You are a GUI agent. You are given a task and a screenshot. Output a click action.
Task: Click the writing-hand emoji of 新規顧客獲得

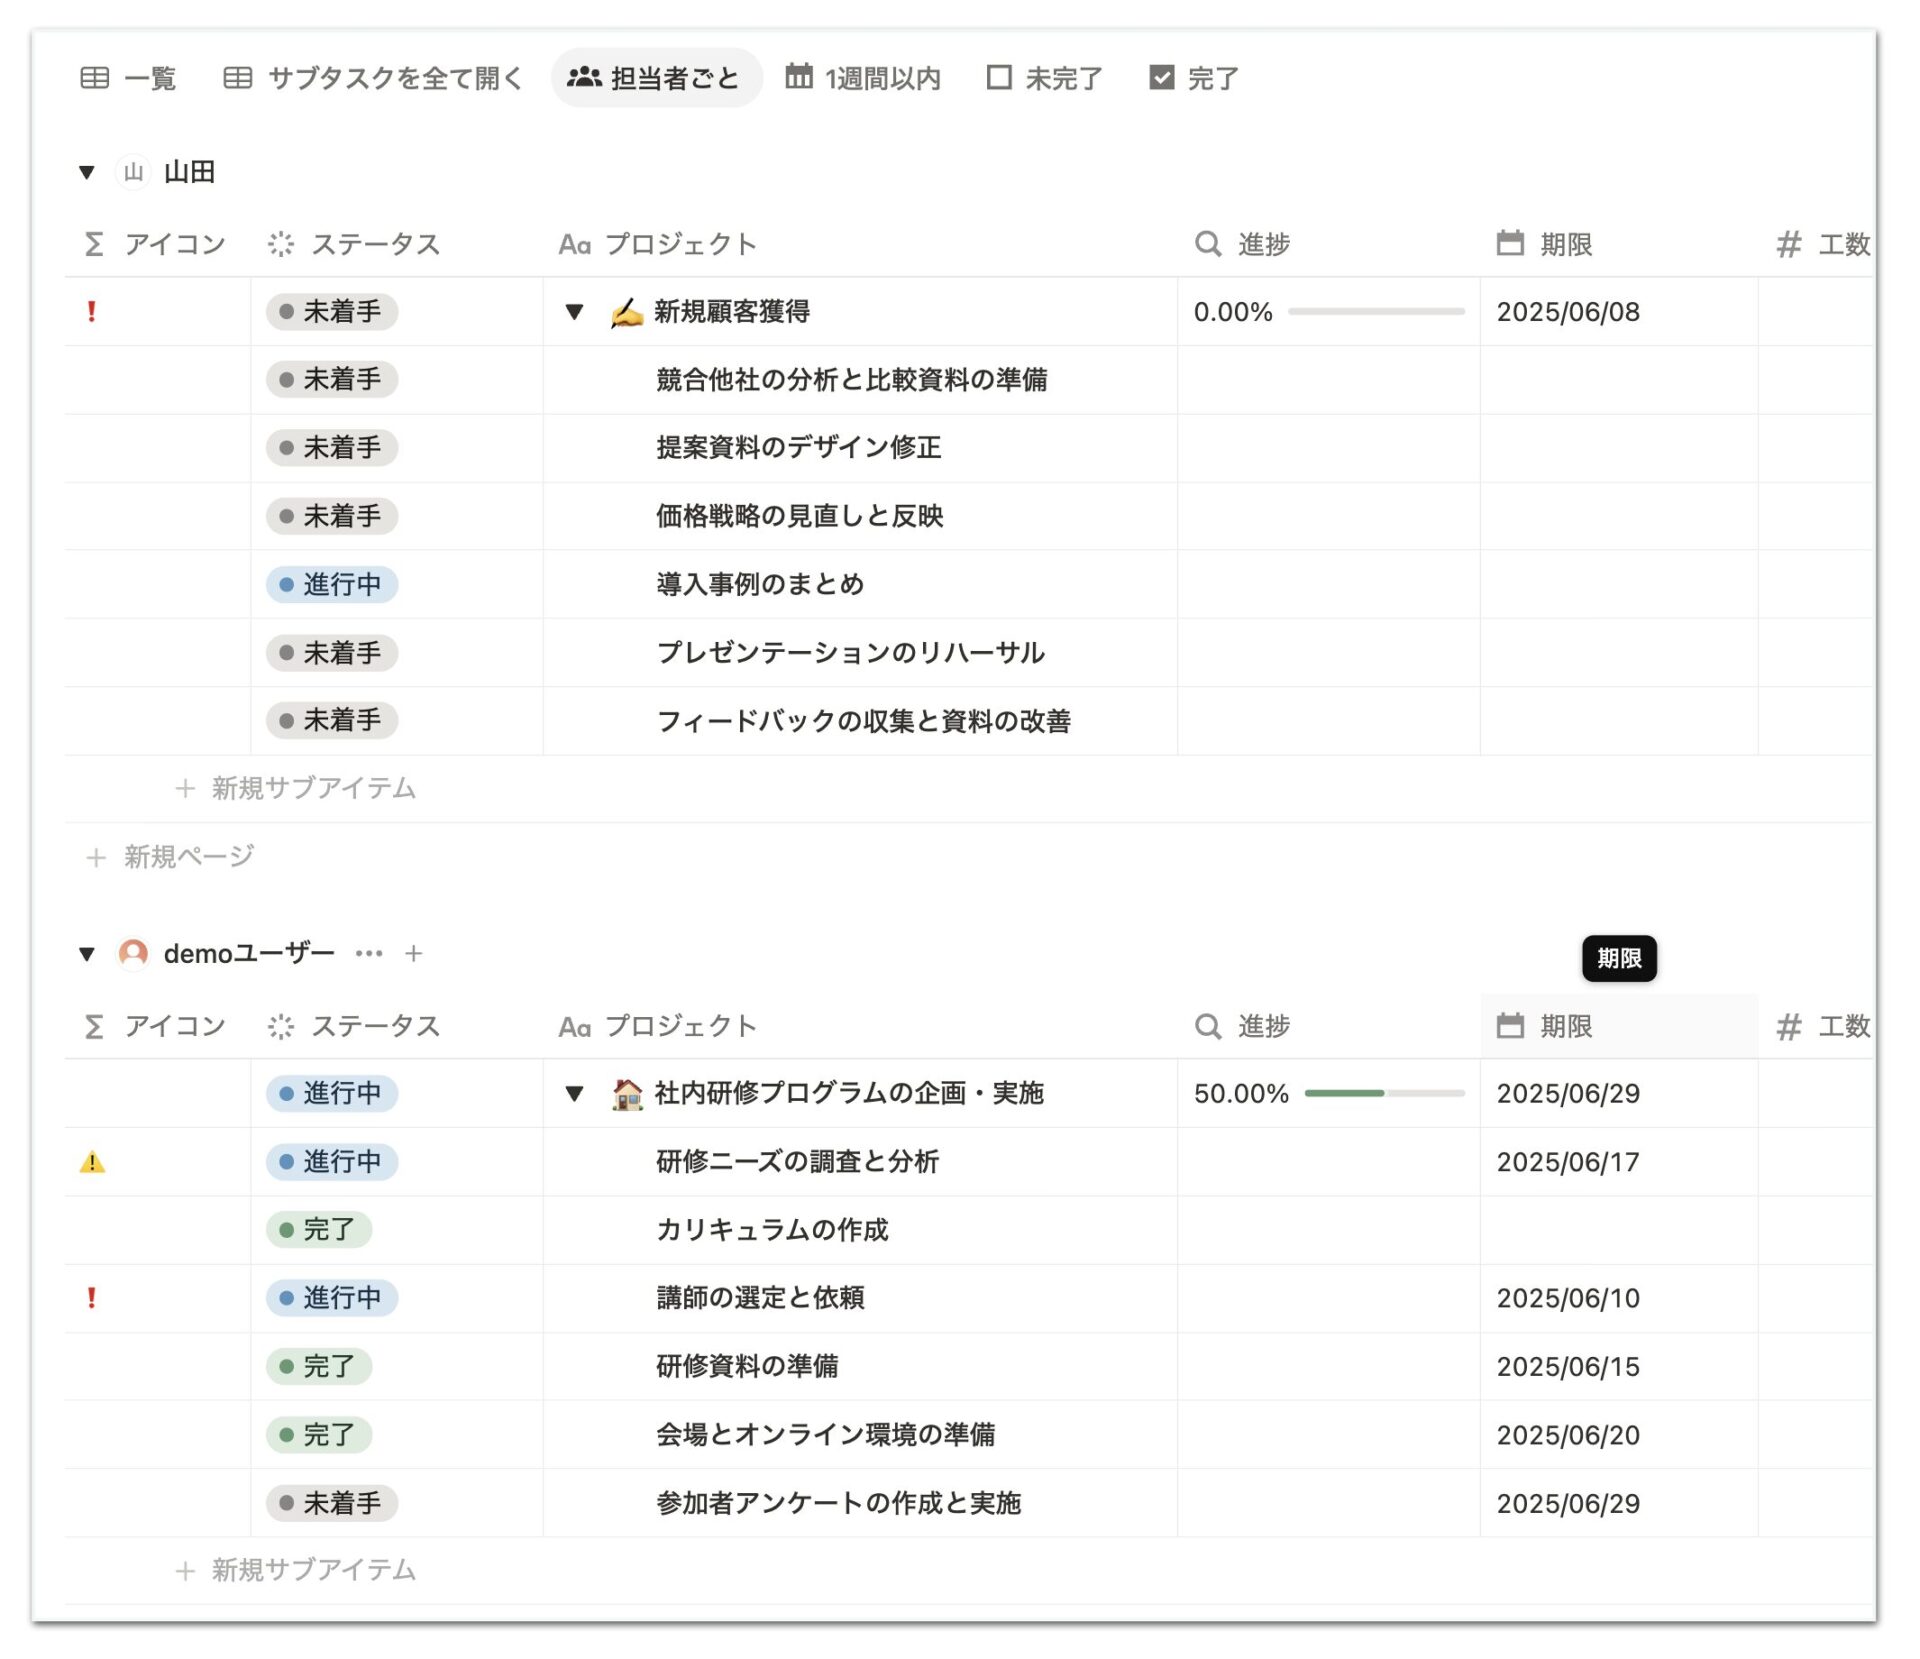click(627, 312)
